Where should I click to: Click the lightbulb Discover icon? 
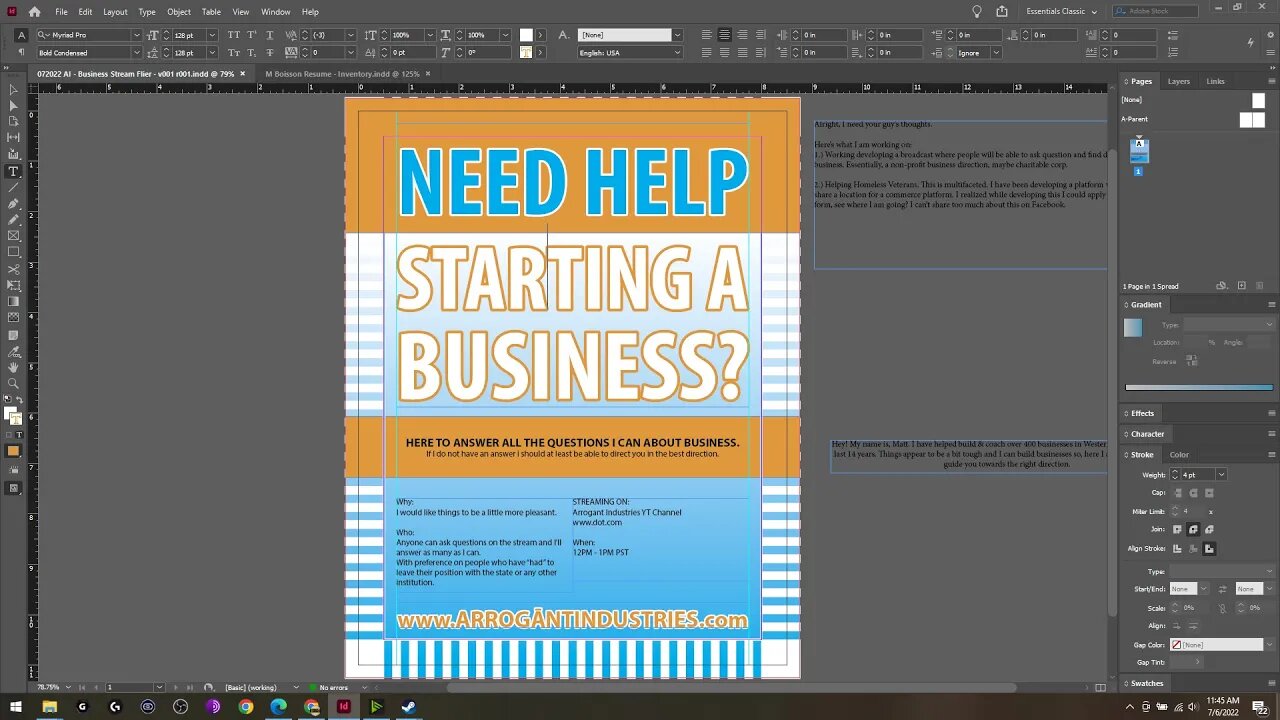click(977, 12)
